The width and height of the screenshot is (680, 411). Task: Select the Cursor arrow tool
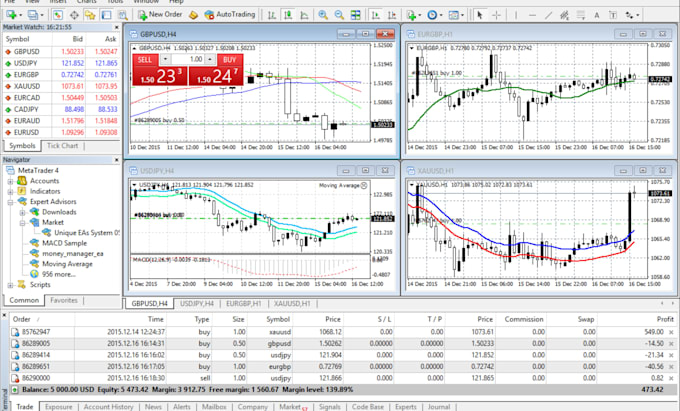click(480, 15)
